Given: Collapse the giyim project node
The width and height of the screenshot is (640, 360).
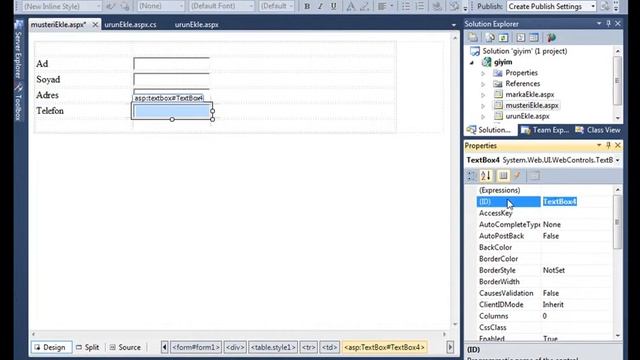Looking at the screenshot, I should [472, 62].
